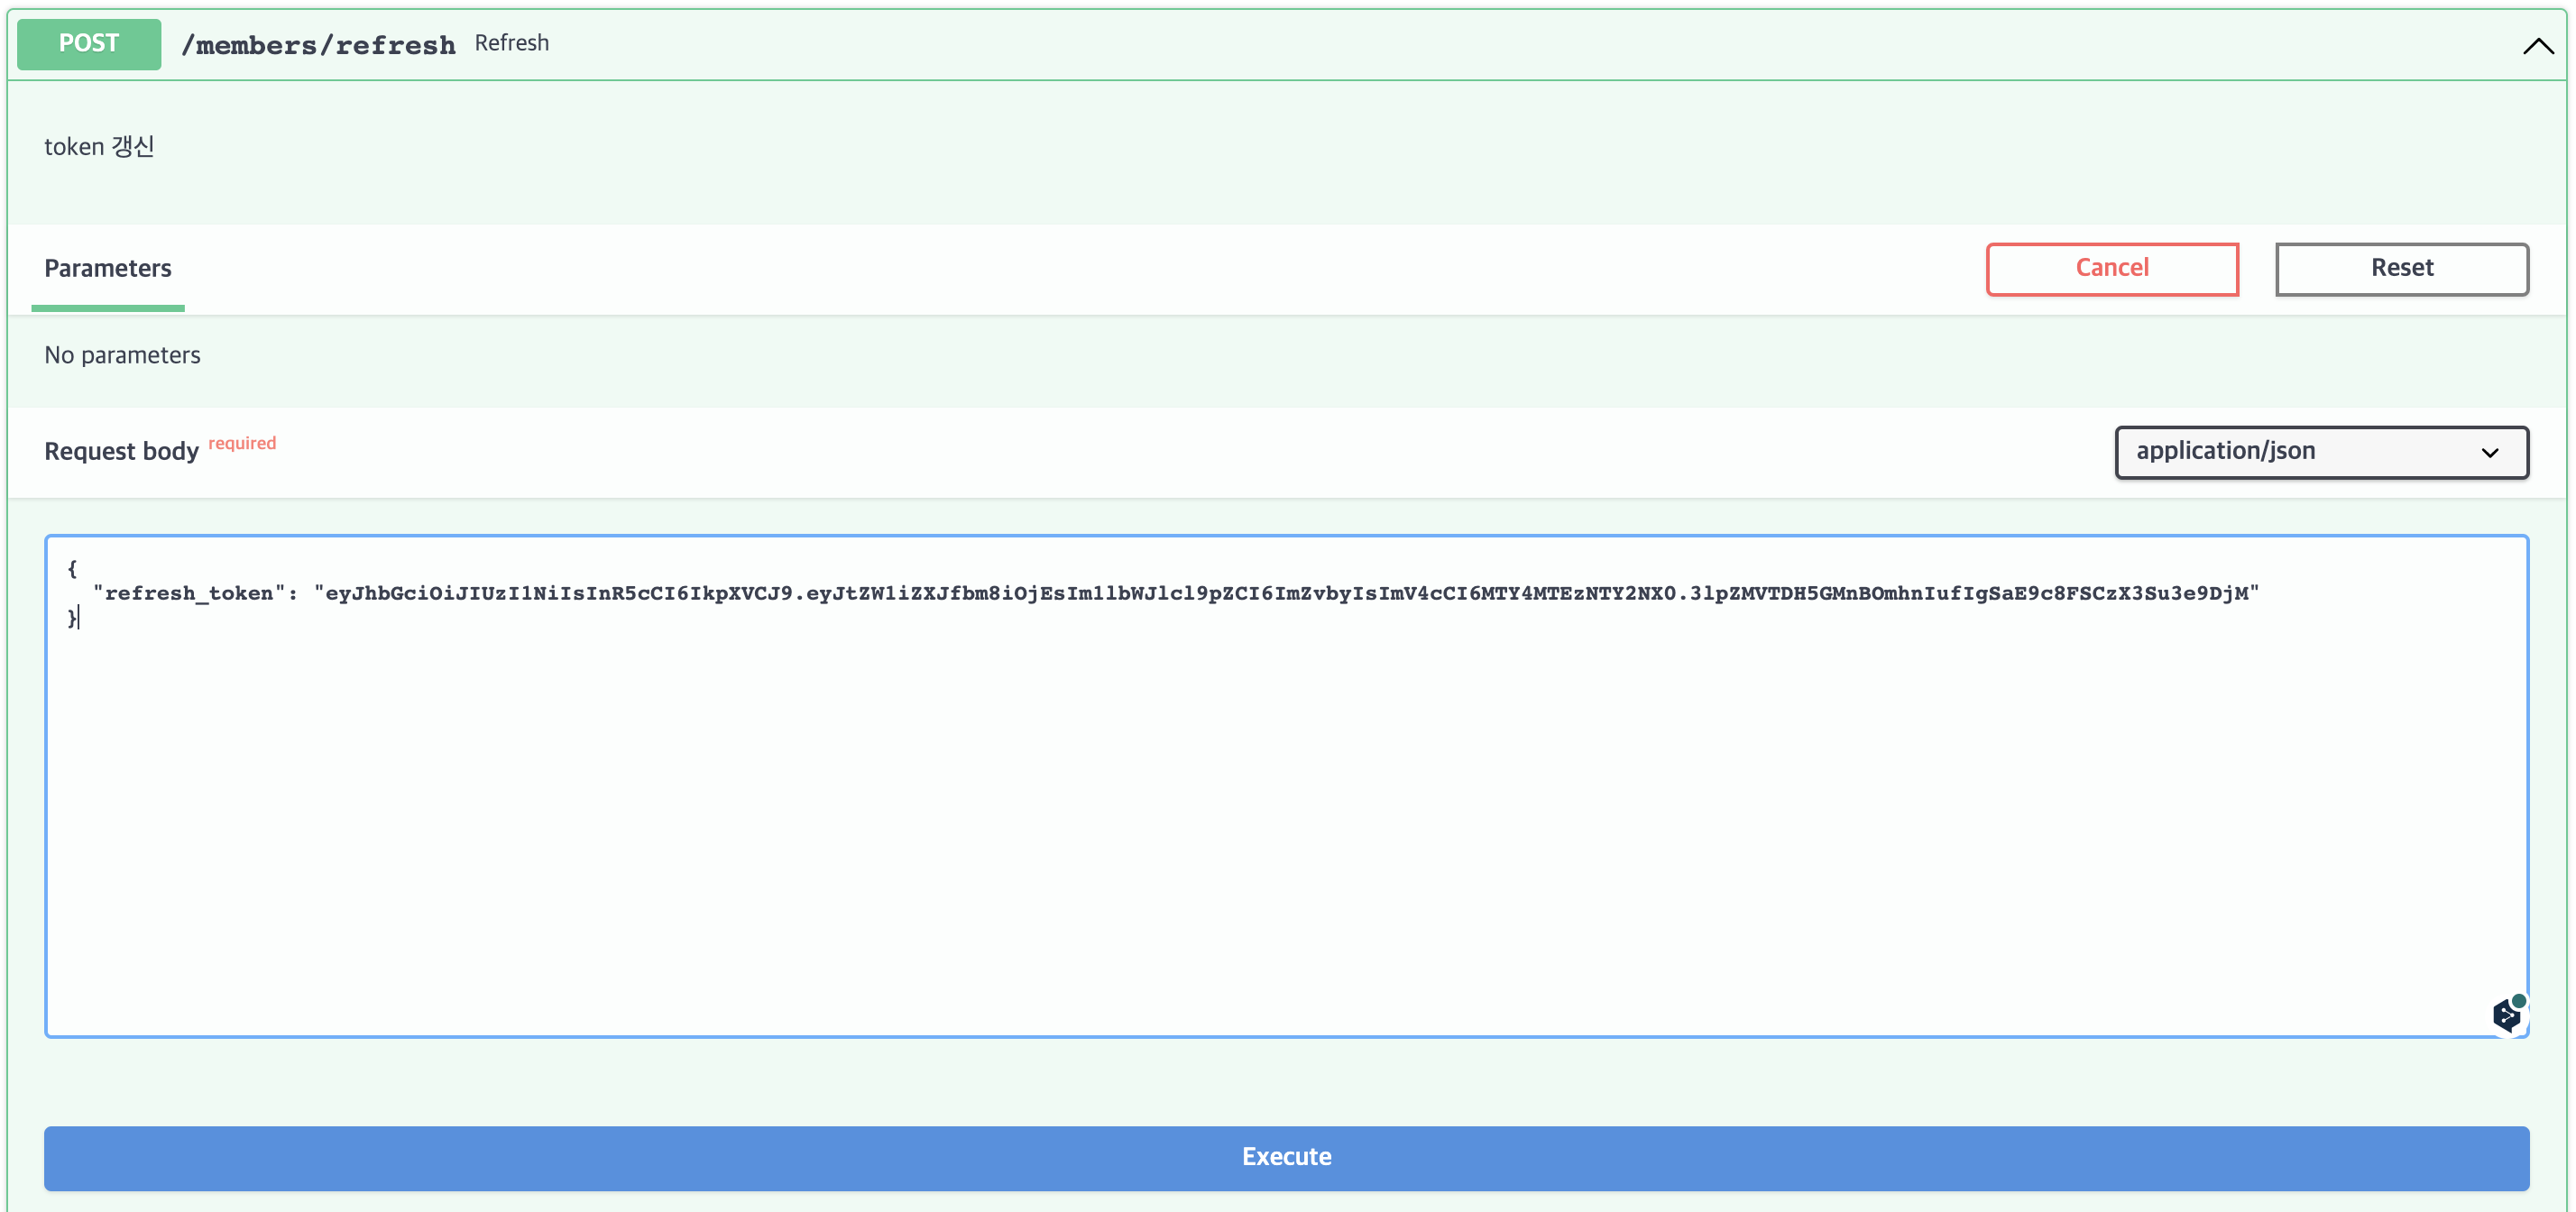
Task: Click the Refresh summary text
Action: pyautogui.click(x=511, y=43)
